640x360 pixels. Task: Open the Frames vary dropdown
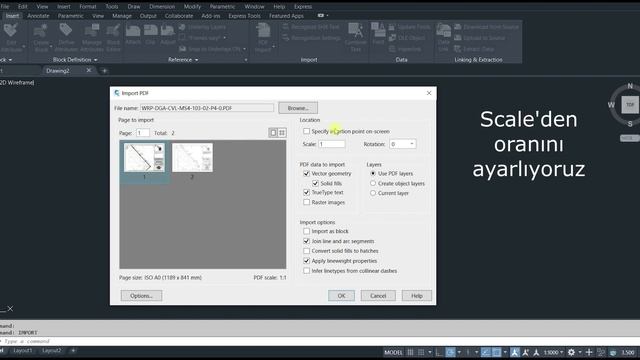pyautogui.click(x=225, y=38)
